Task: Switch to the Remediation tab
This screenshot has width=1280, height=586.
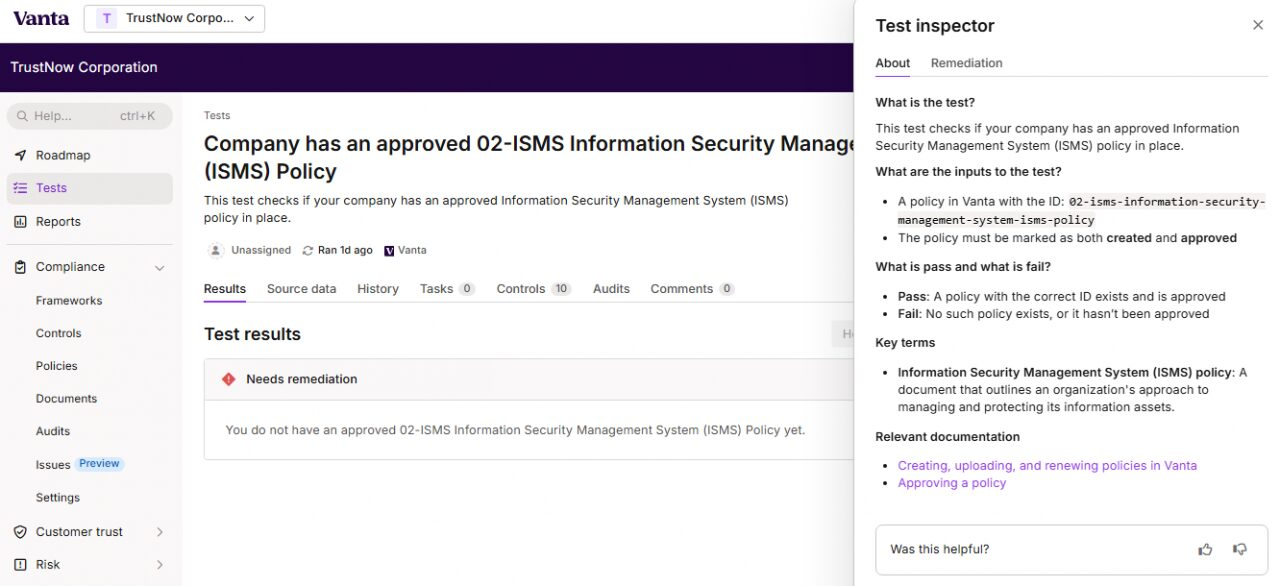Action: coord(966,63)
